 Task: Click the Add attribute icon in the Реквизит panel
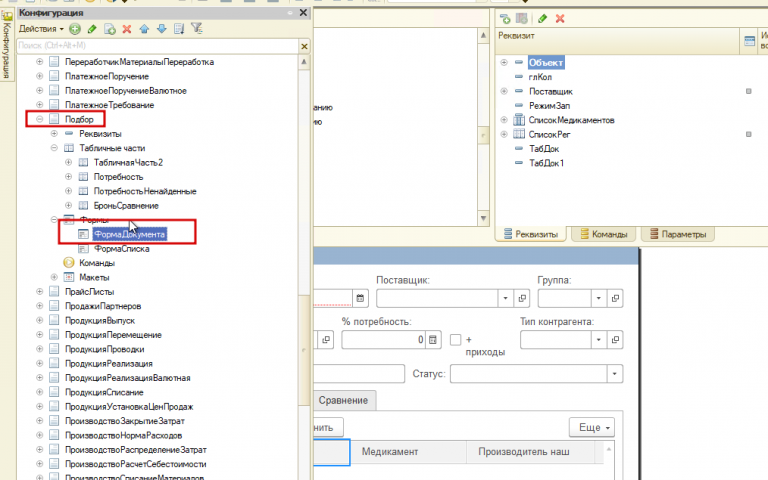tap(505, 19)
